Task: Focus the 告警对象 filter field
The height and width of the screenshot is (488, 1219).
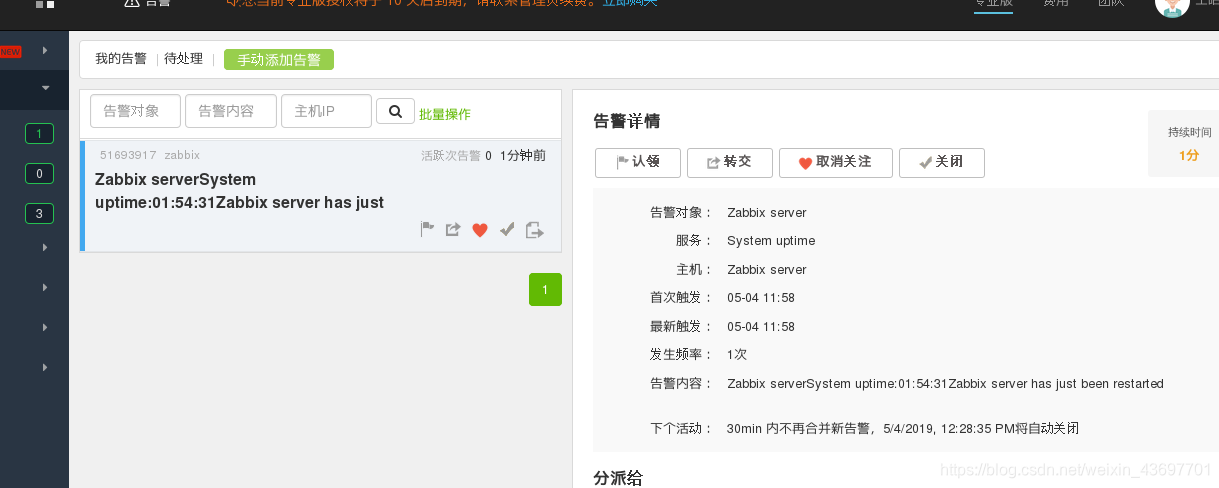Action: (x=135, y=111)
